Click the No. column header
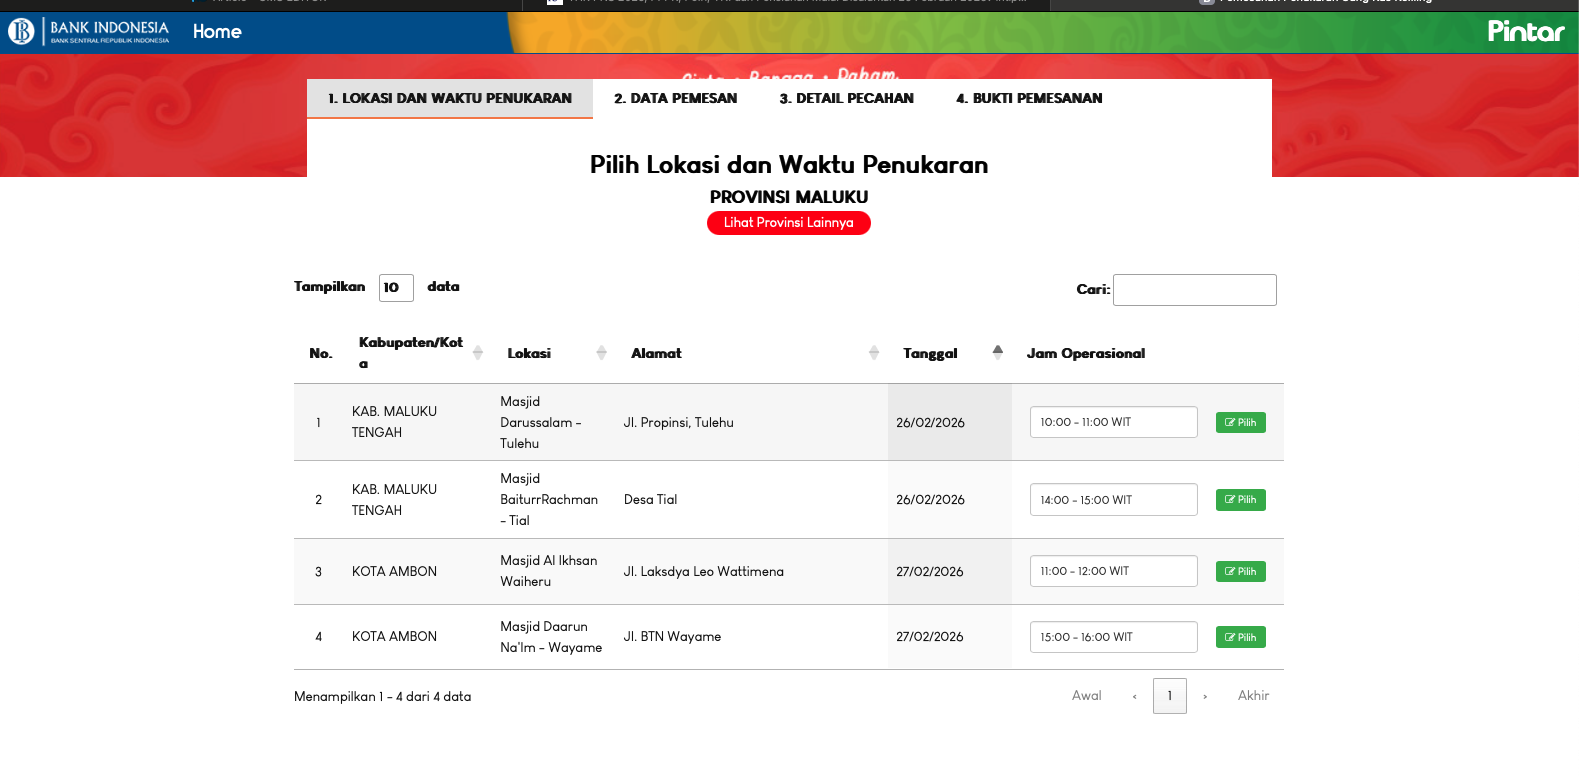This screenshot has width=1579, height=777. pyautogui.click(x=321, y=353)
